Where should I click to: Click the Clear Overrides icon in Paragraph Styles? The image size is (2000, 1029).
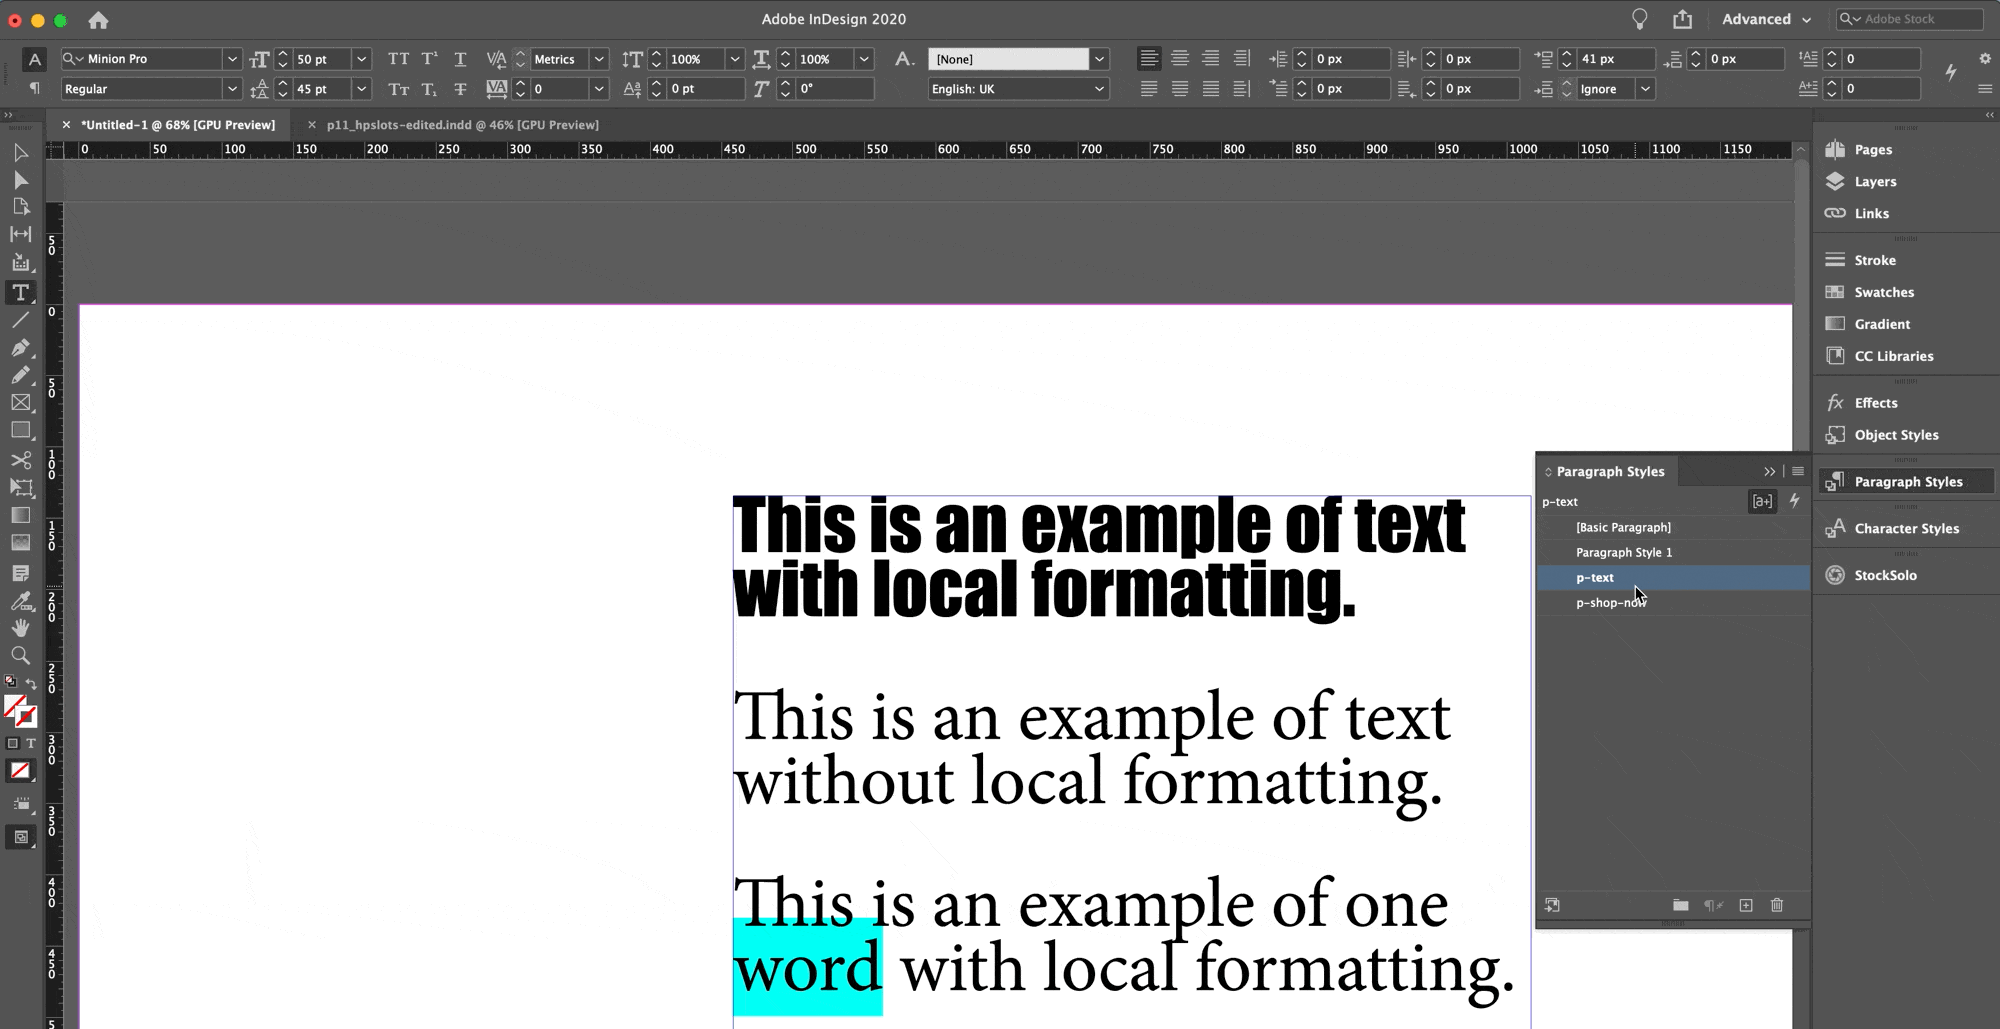tap(1713, 905)
